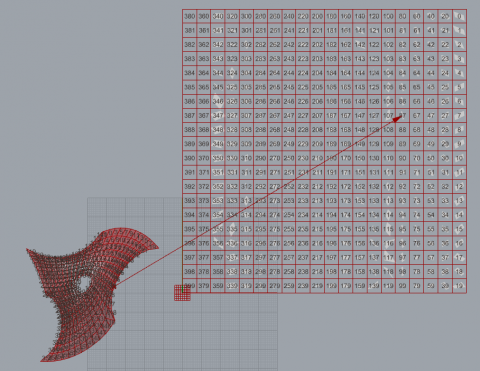Click the cell numbered 358
The width and height of the screenshot is (480, 371).
coord(218,271)
